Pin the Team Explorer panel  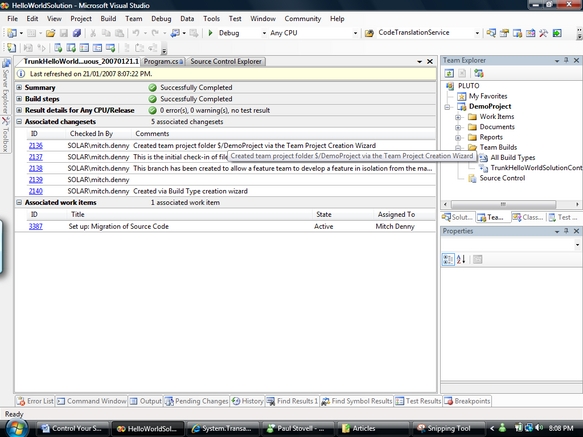coord(566,60)
